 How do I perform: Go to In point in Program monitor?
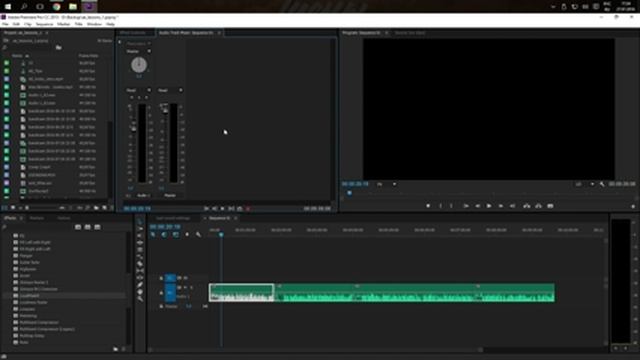(465, 206)
